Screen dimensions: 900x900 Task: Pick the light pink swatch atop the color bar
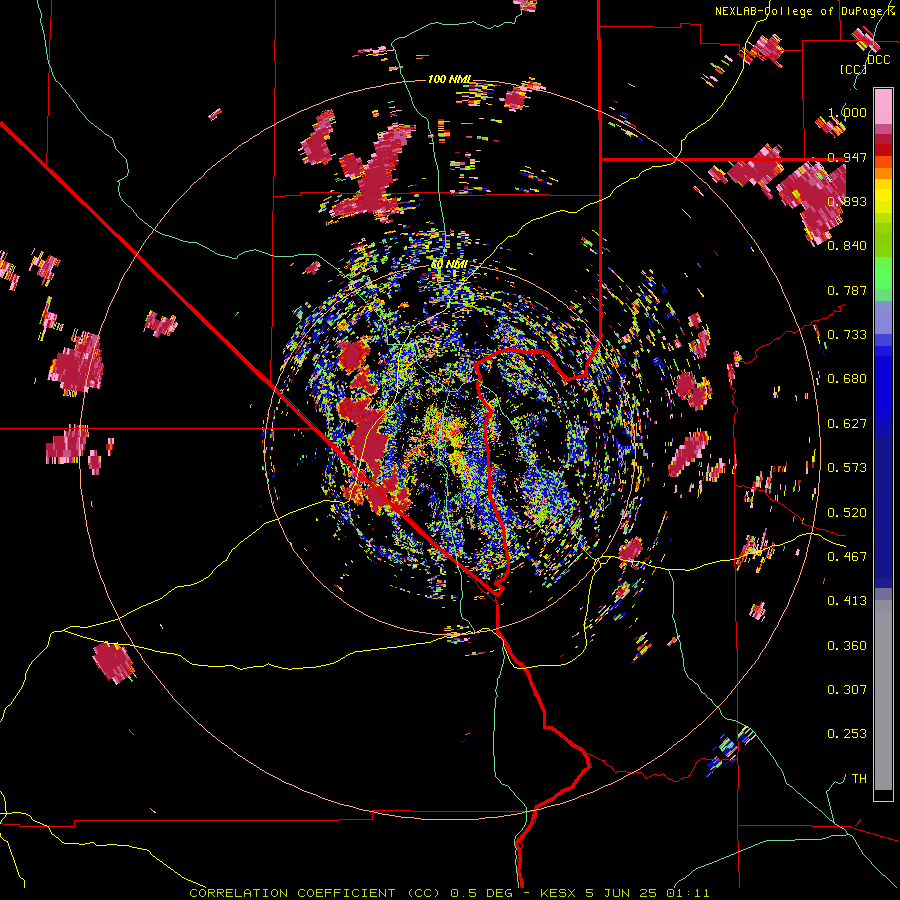point(883,106)
